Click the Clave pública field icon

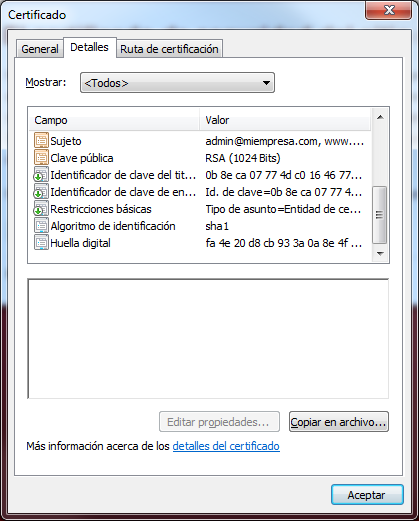click(41, 158)
